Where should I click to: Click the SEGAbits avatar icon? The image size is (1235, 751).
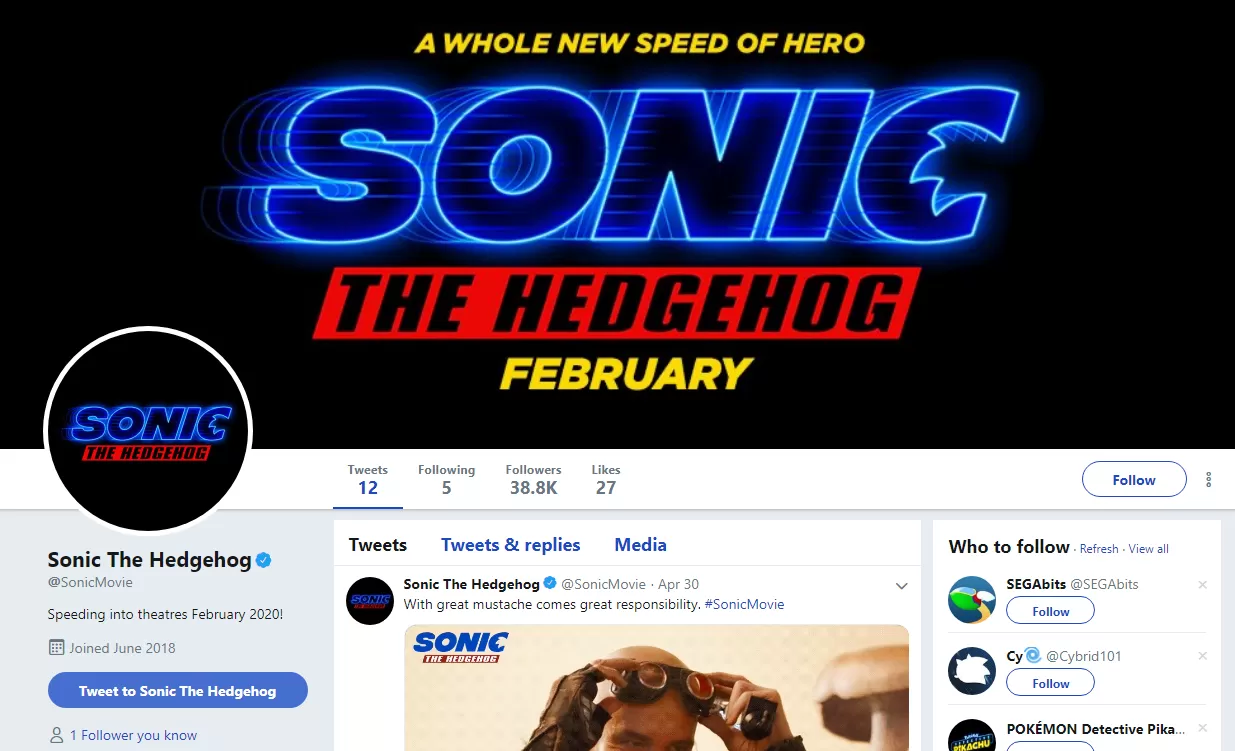click(972, 600)
